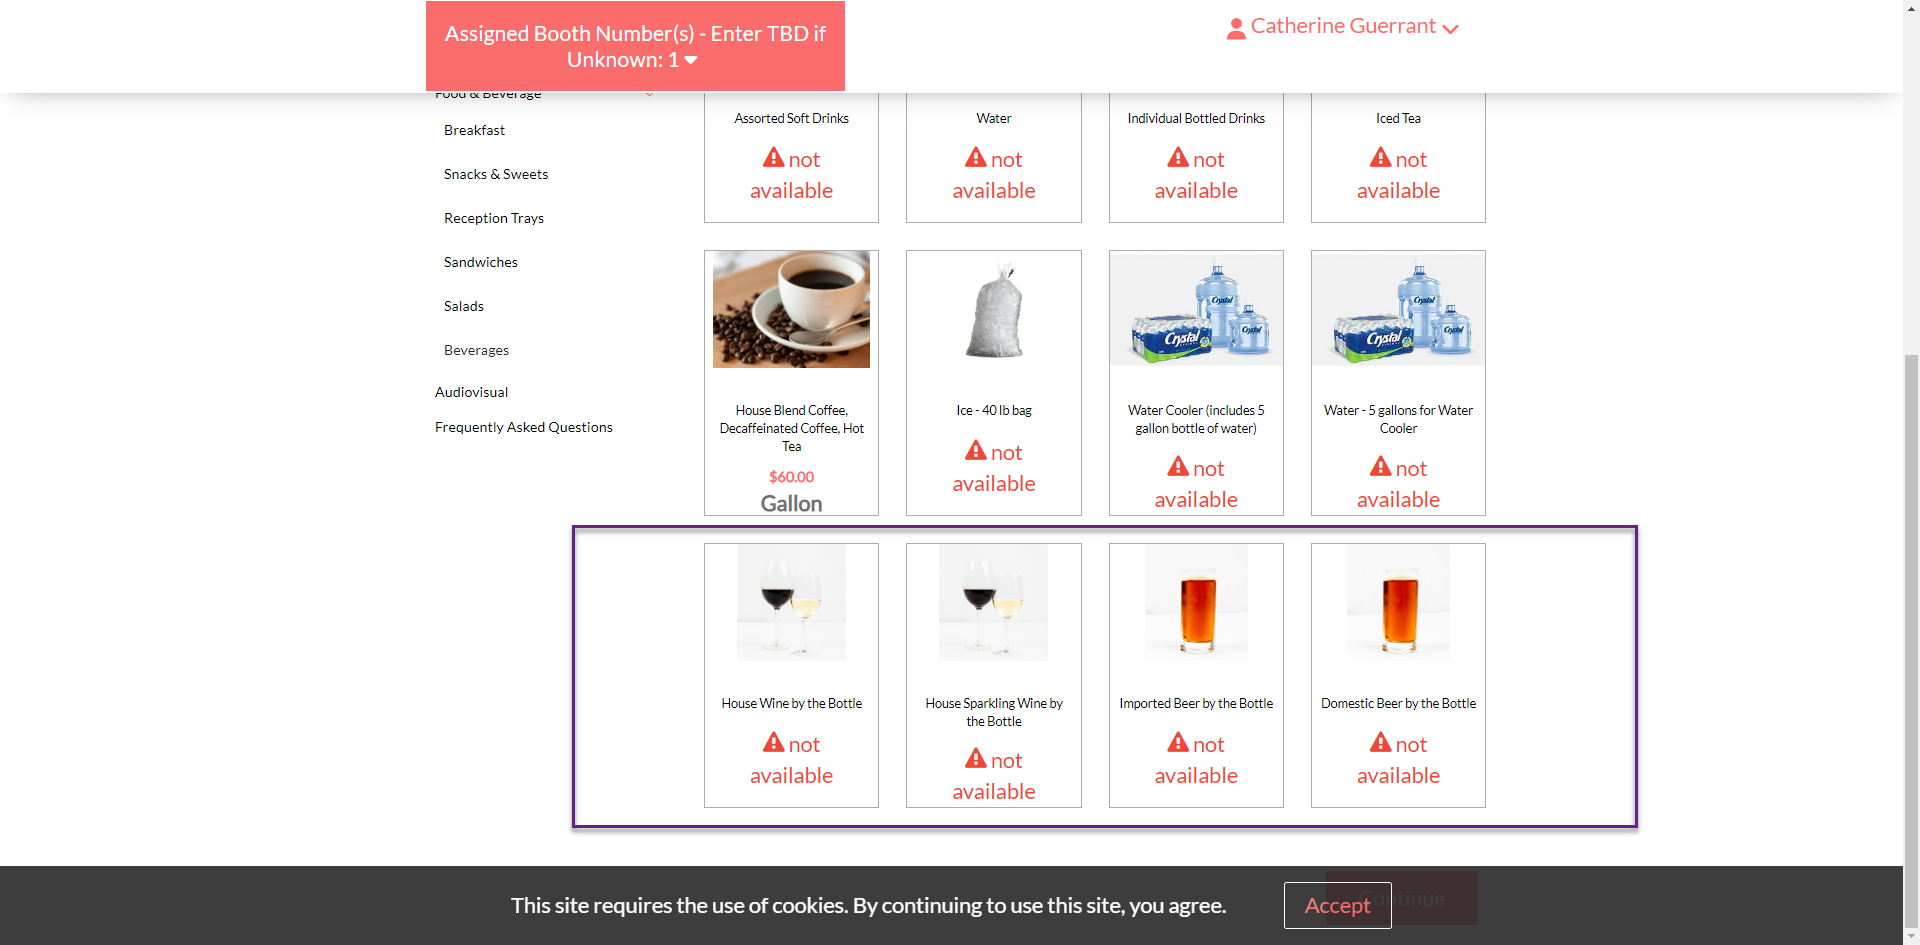Click the 'Ice - 40 lb bag' title
The image size is (1920, 945).
[x=994, y=410]
